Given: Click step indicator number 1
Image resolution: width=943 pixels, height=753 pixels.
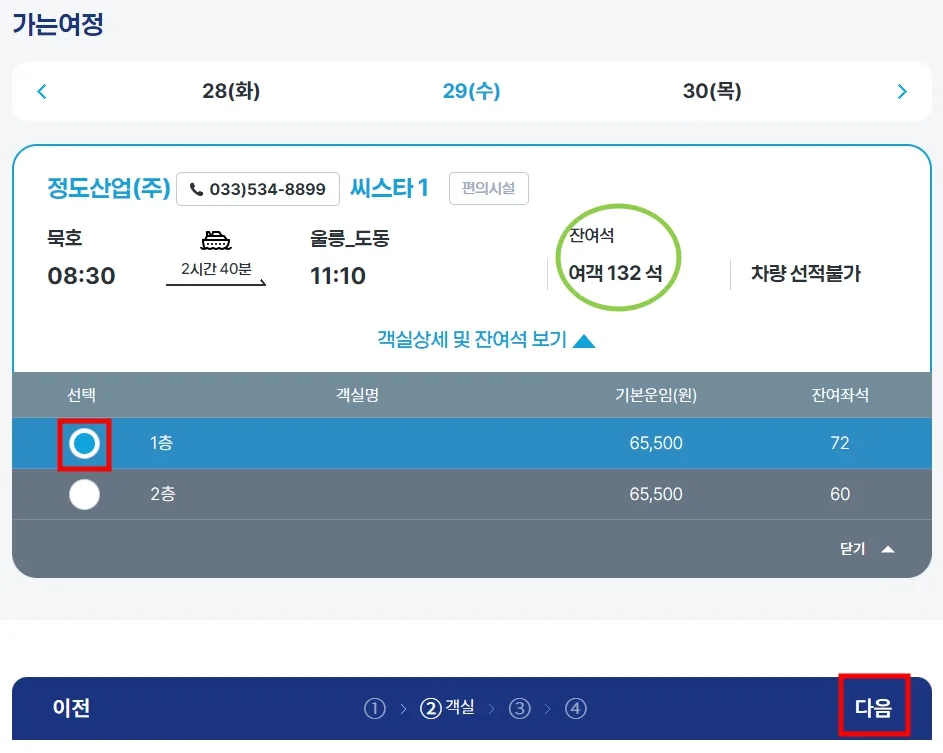Looking at the screenshot, I should coord(375,708).
